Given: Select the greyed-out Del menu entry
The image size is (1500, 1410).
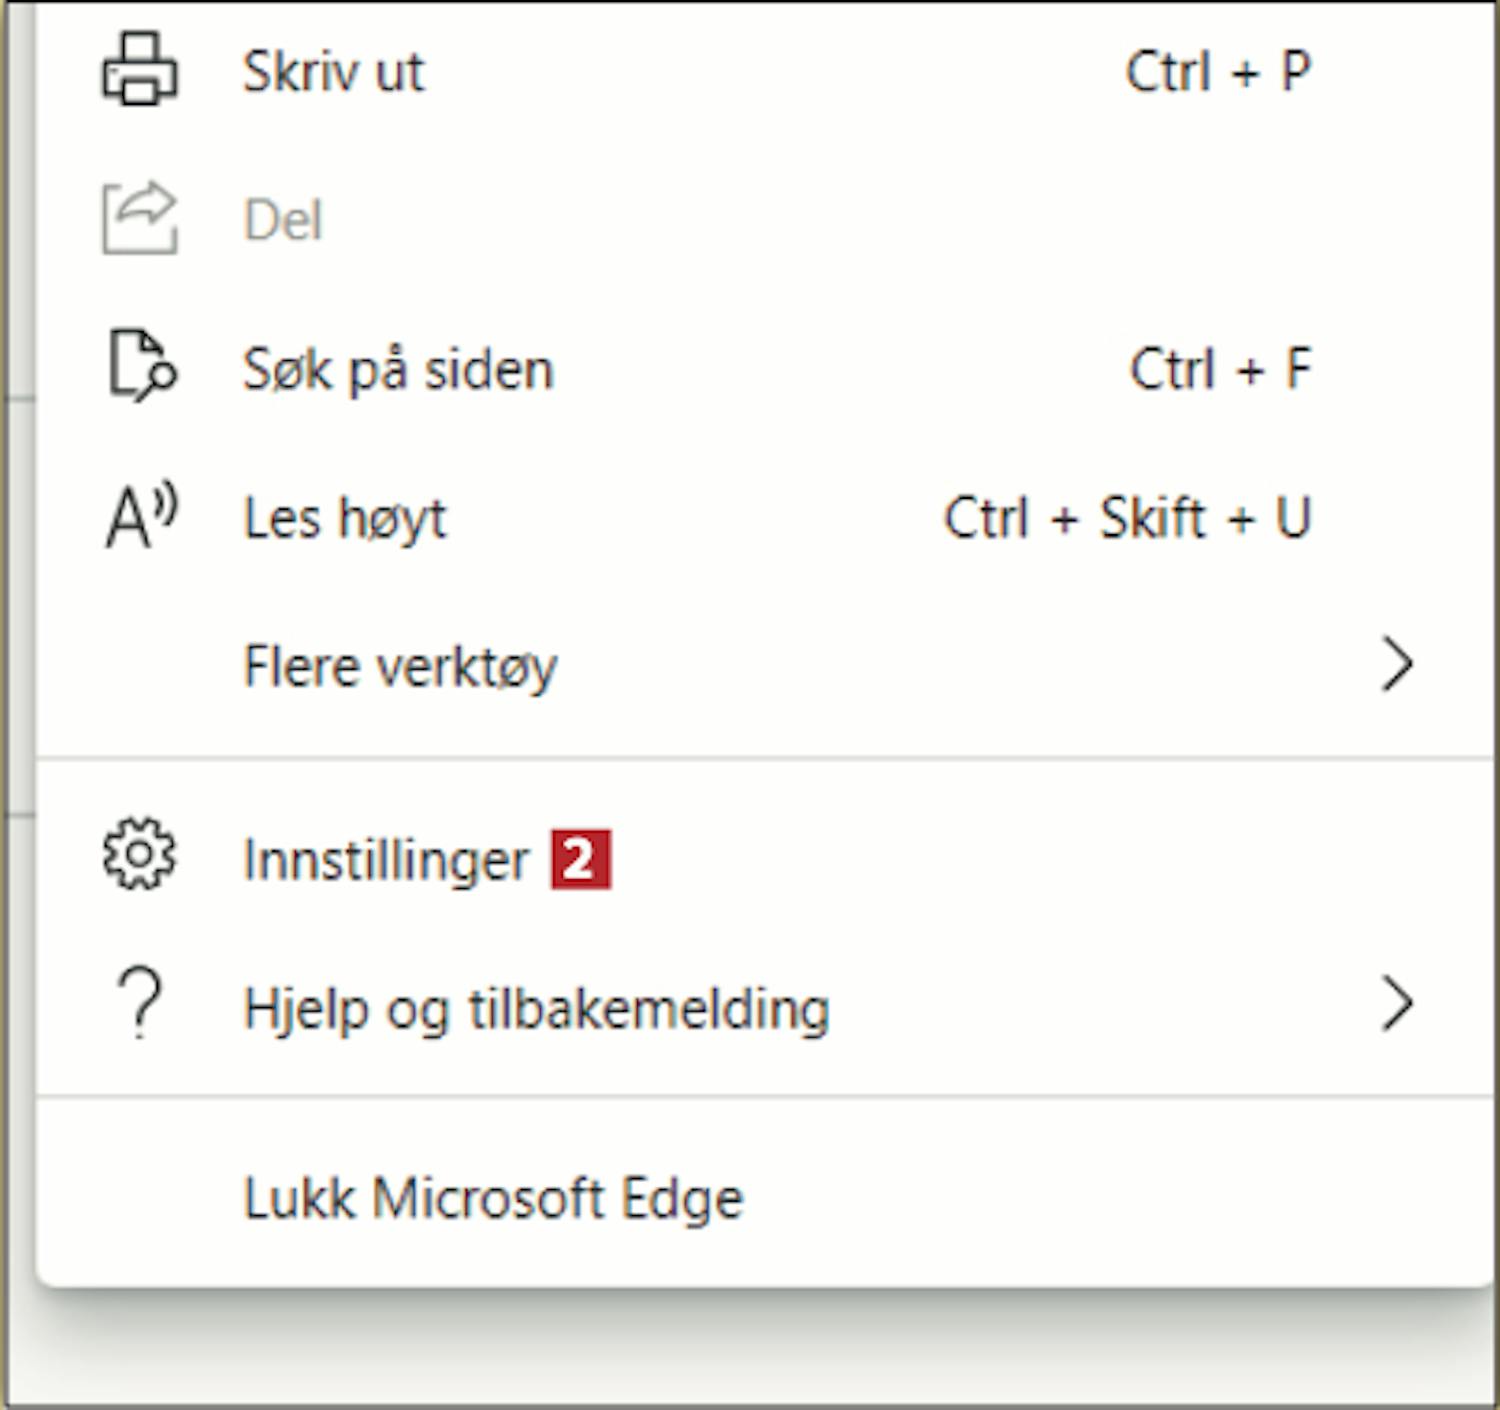Looking at the screenshot, I should [765, 219].
